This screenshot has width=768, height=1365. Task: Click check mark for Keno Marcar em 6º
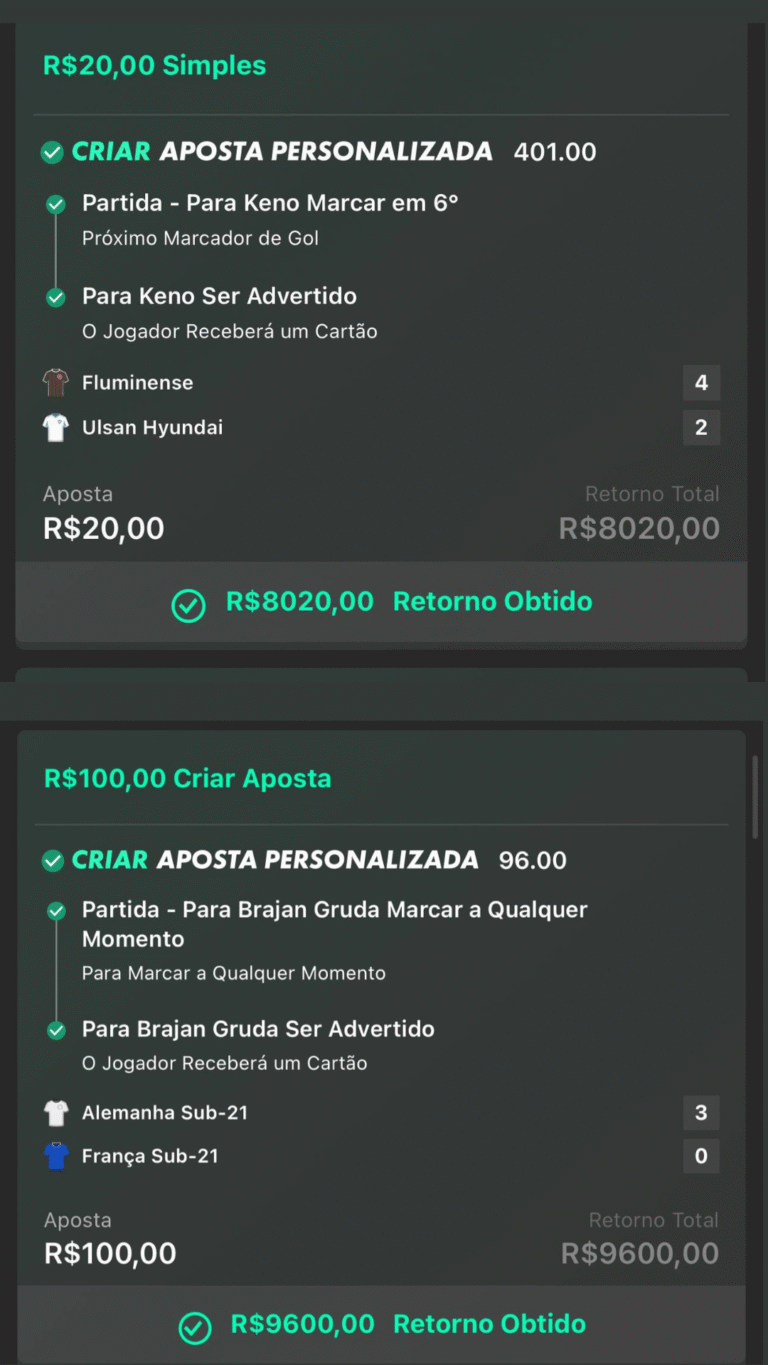coord(56,205)
